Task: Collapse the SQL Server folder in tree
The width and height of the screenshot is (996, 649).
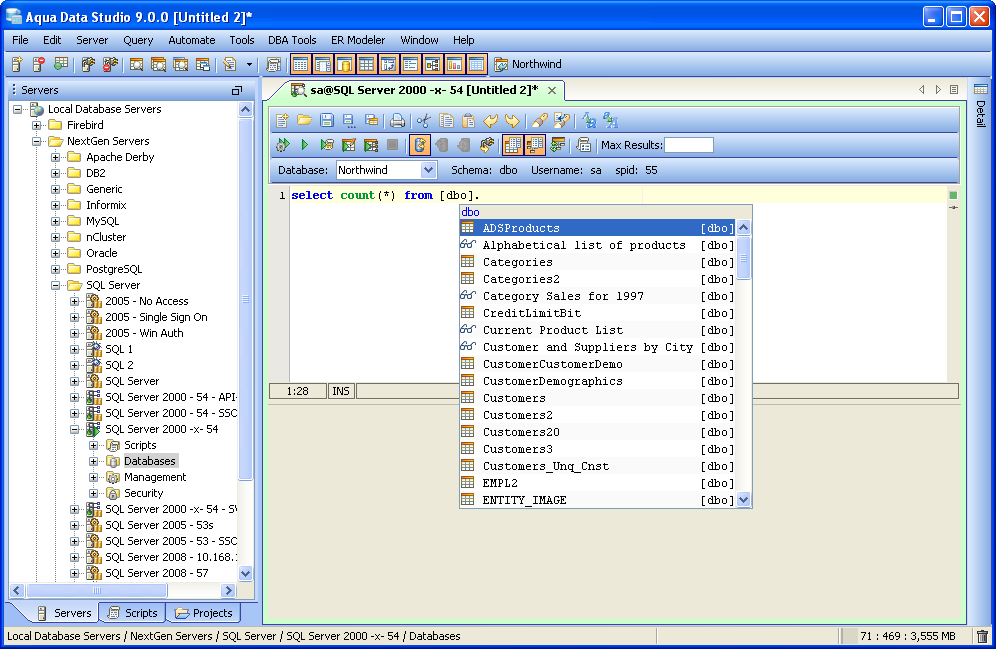Action: click(56, 285)
